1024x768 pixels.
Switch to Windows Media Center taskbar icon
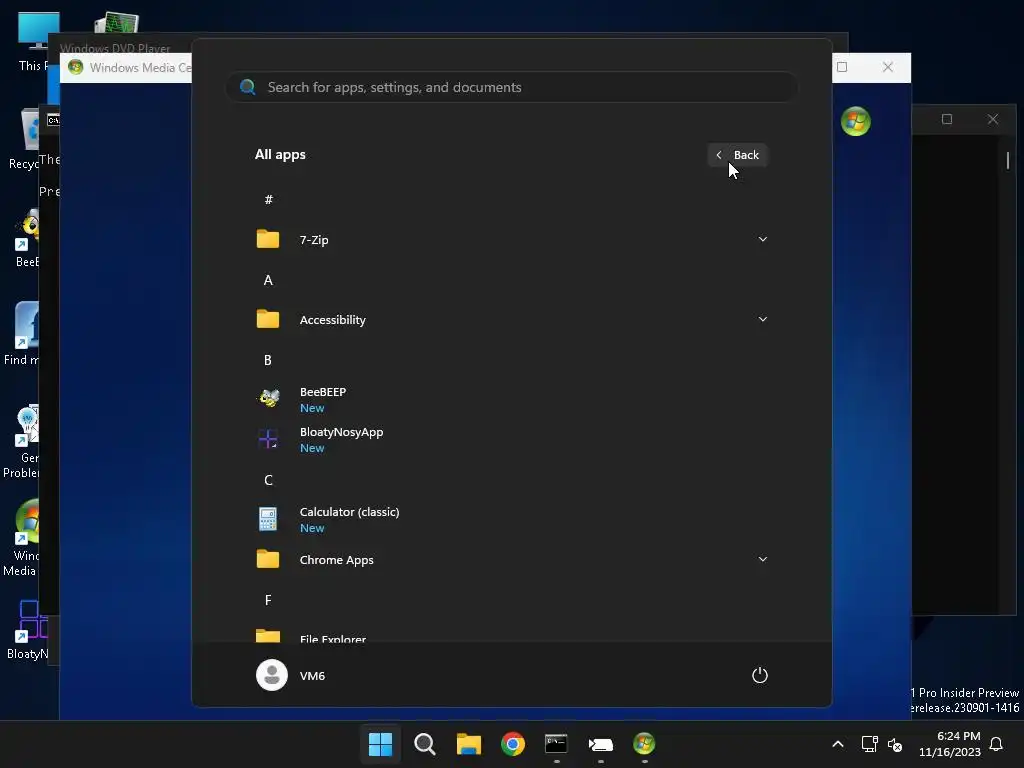click(644, 744)
